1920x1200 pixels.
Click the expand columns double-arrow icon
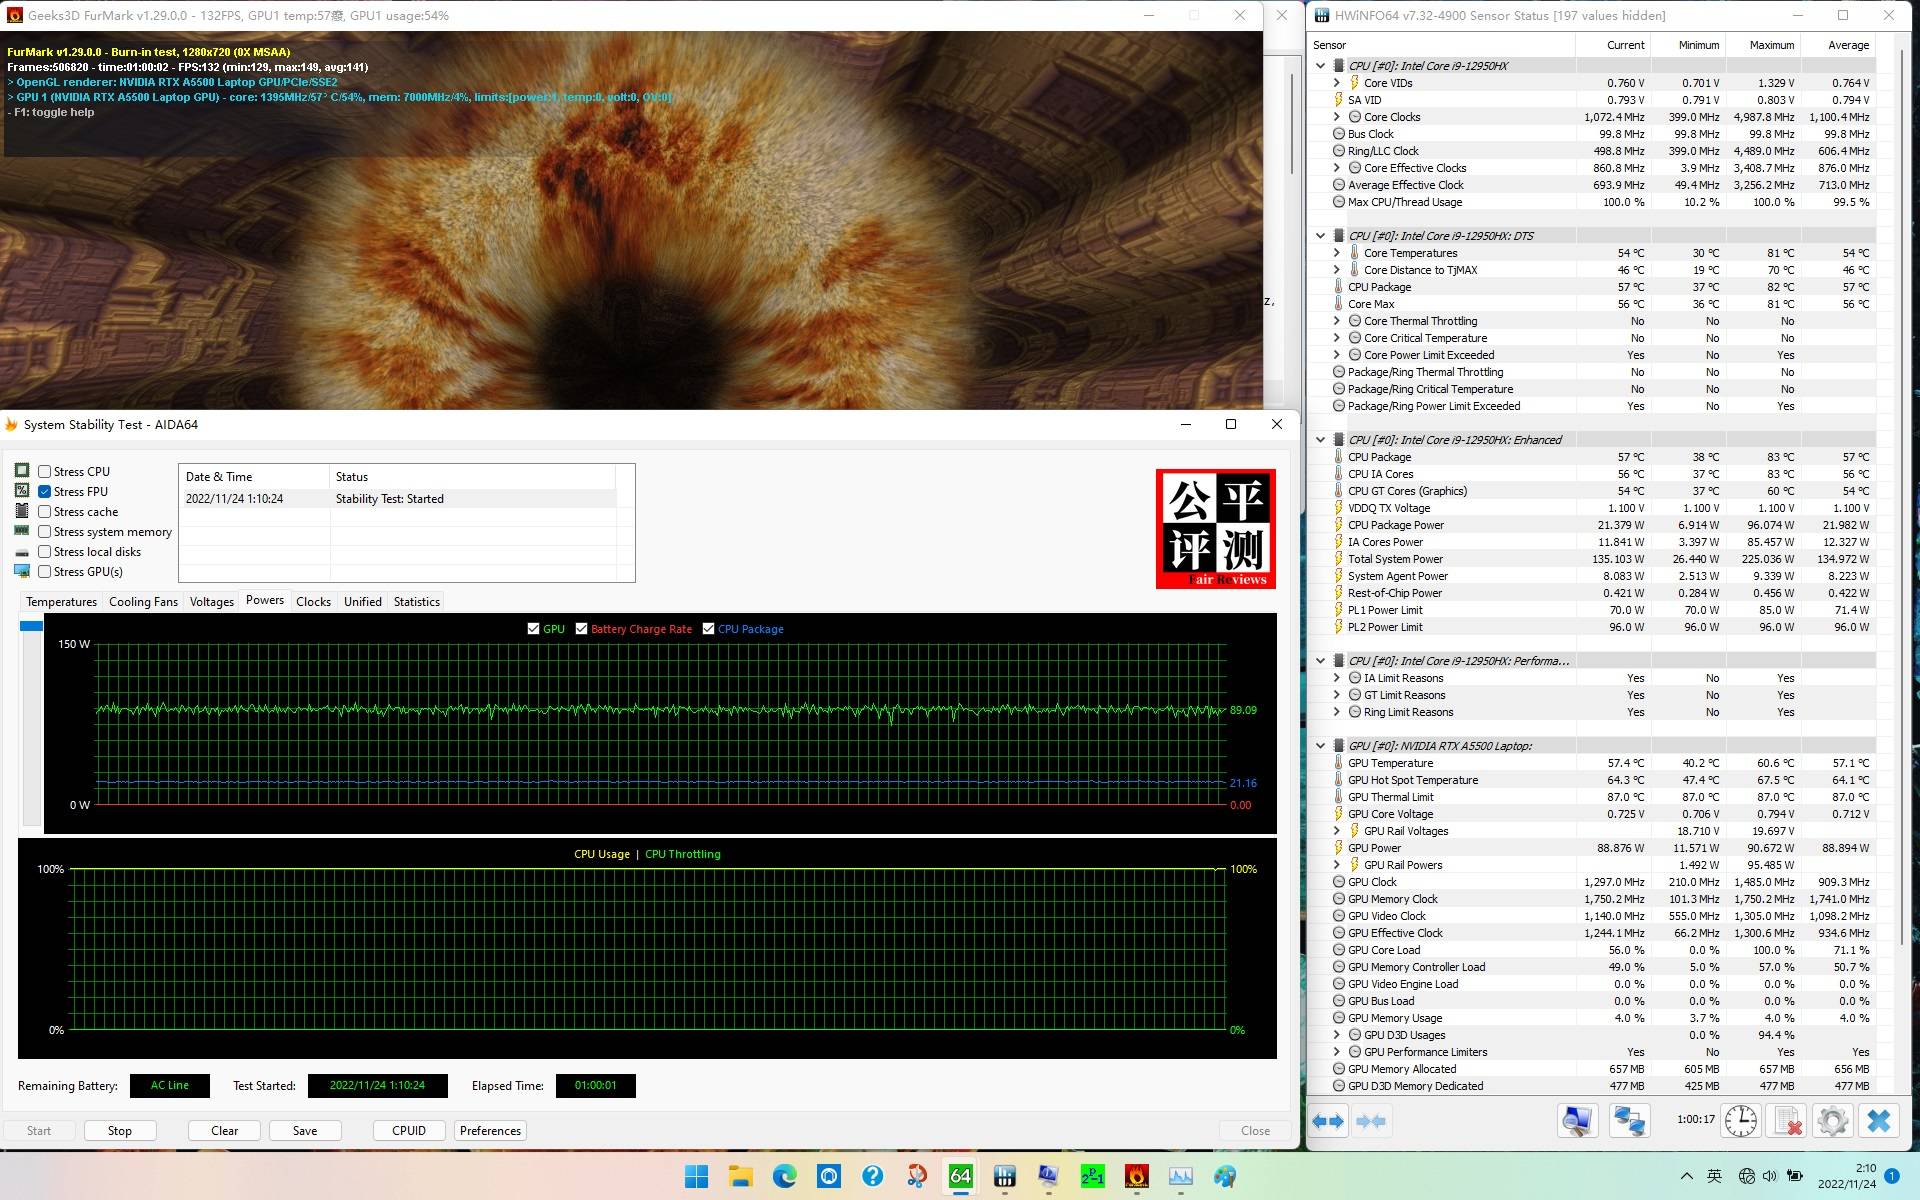click(x=1328, y=1121)
